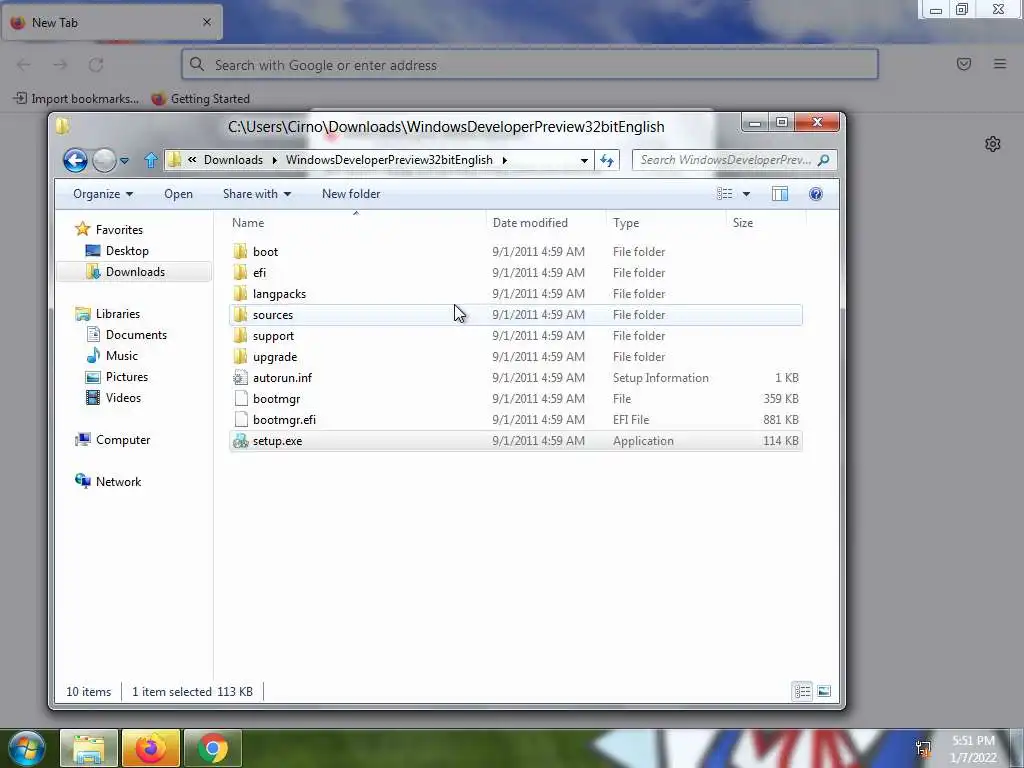Expand the address bar history dropdown
The image size is (1024, 768).
click(x=584, y=161)
